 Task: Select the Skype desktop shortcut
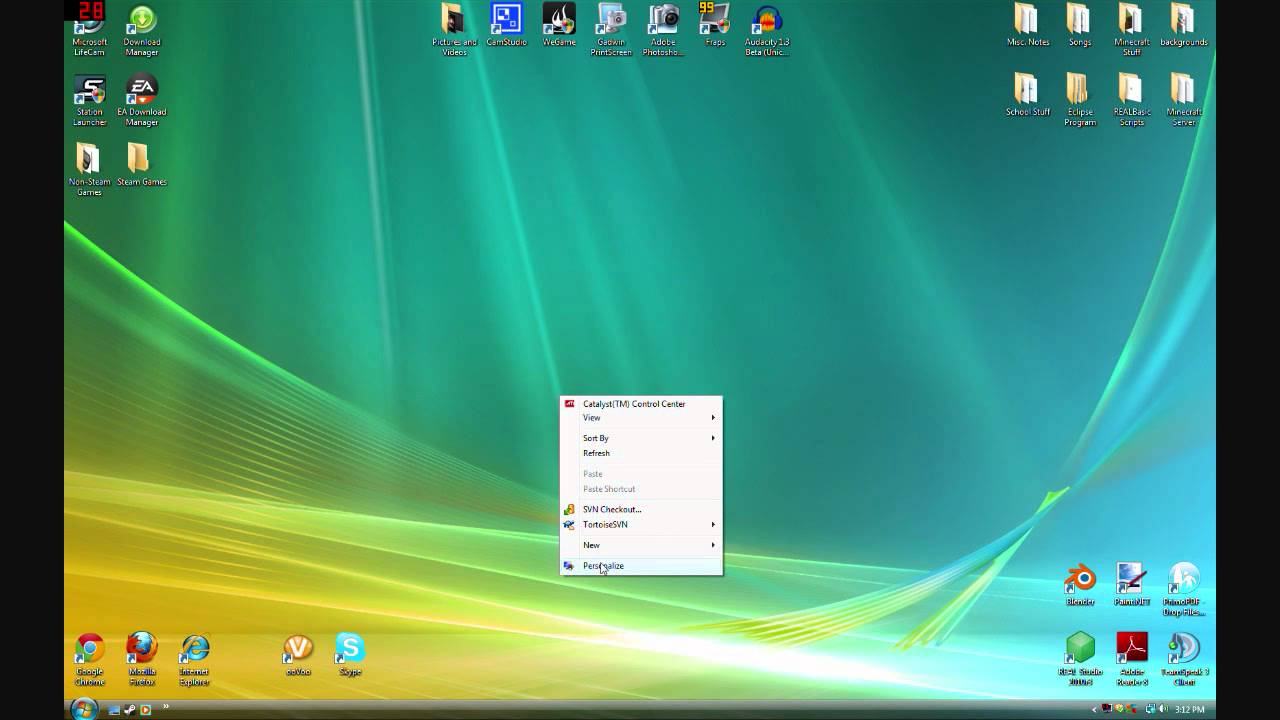click(x=350, y=655)
